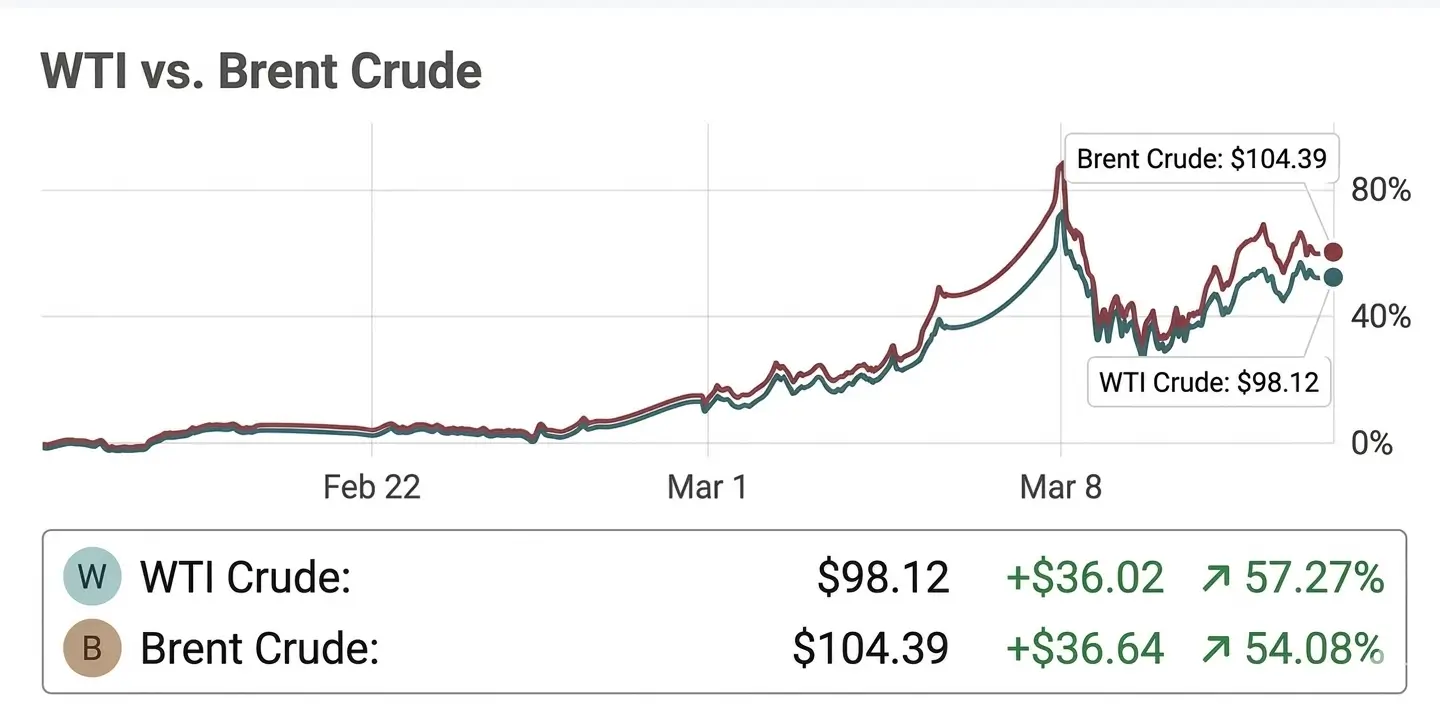Click the Brent Crude "B" circle icon
The height and width of the screenshot is (720, 1440).
[92, 648]
